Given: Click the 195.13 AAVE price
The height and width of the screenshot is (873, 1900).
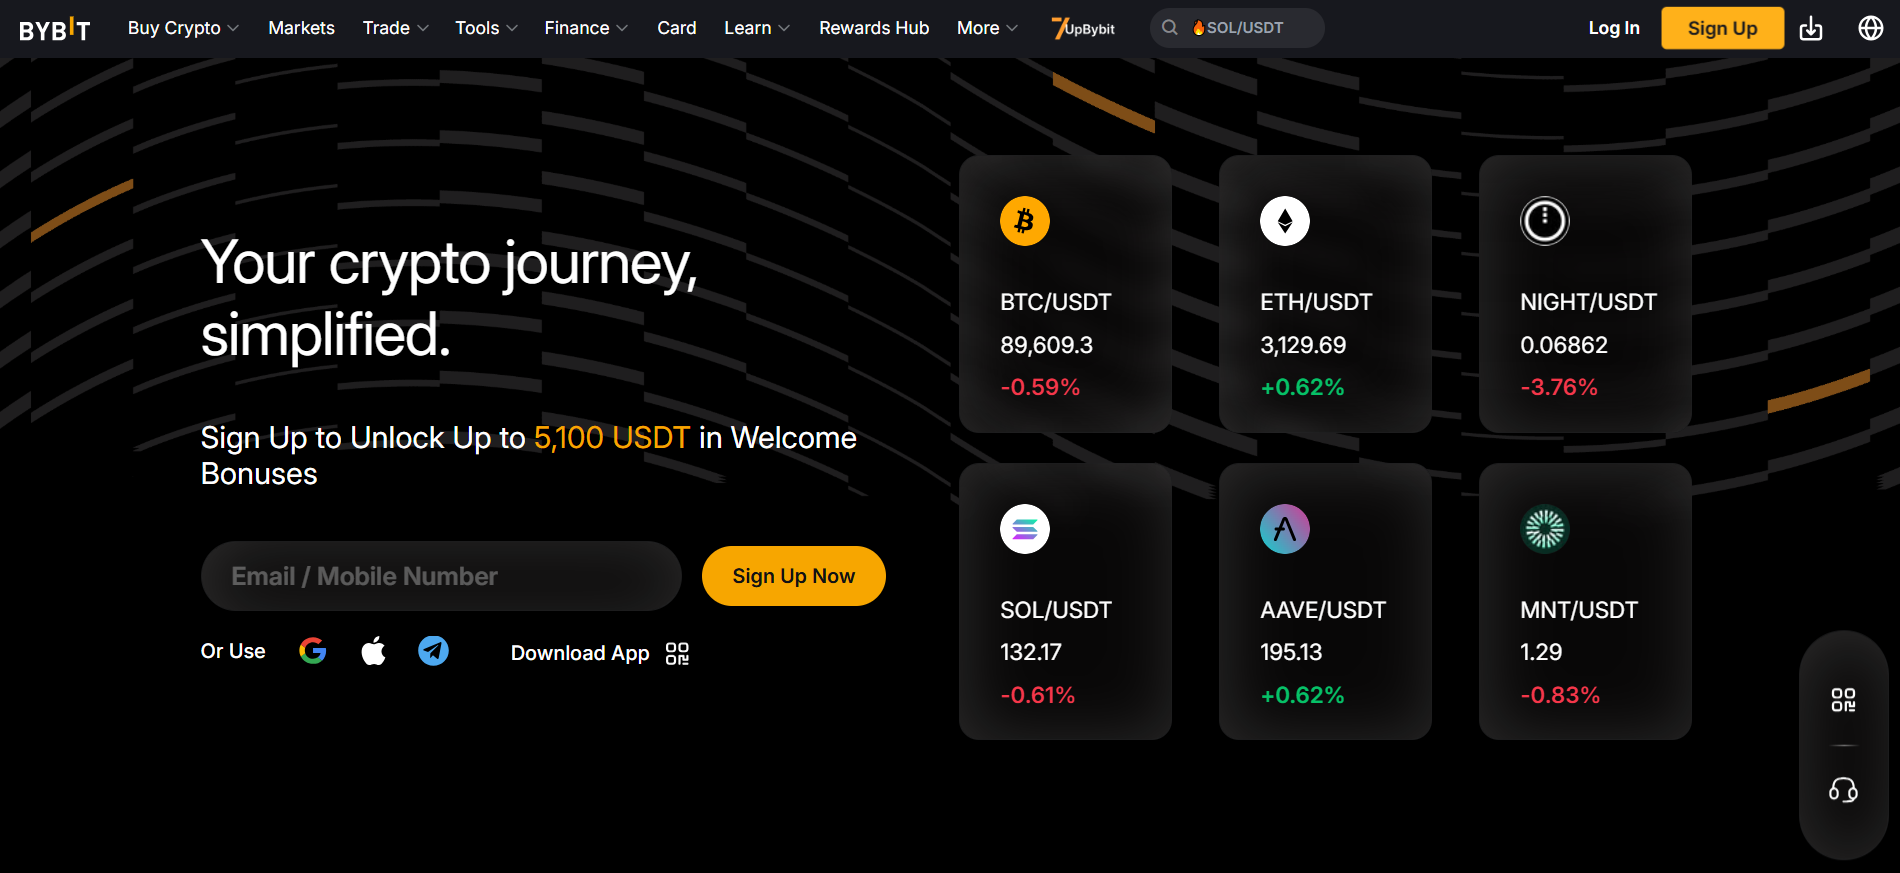Looking at the screenshot, I should point(1291,652).
